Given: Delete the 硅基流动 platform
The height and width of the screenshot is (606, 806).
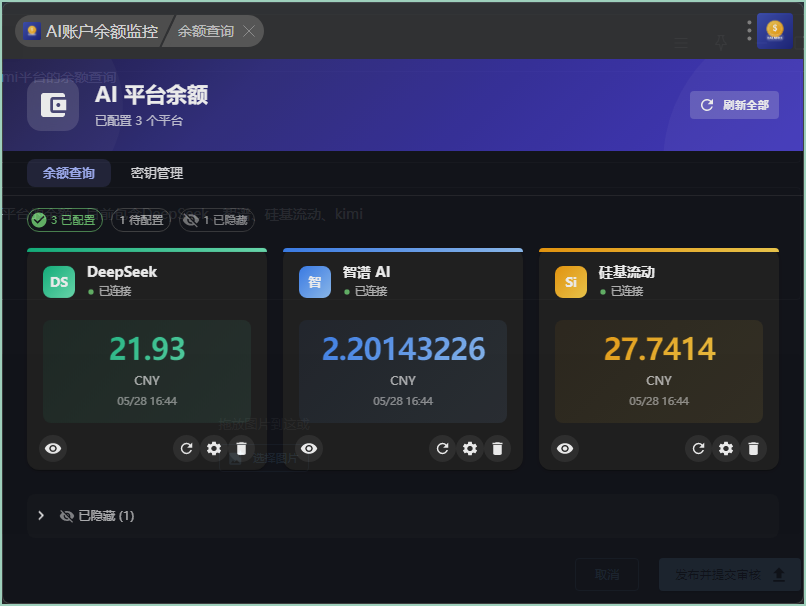Looking at the screenshot, I should pyautogui.click(x=753, y=448).
